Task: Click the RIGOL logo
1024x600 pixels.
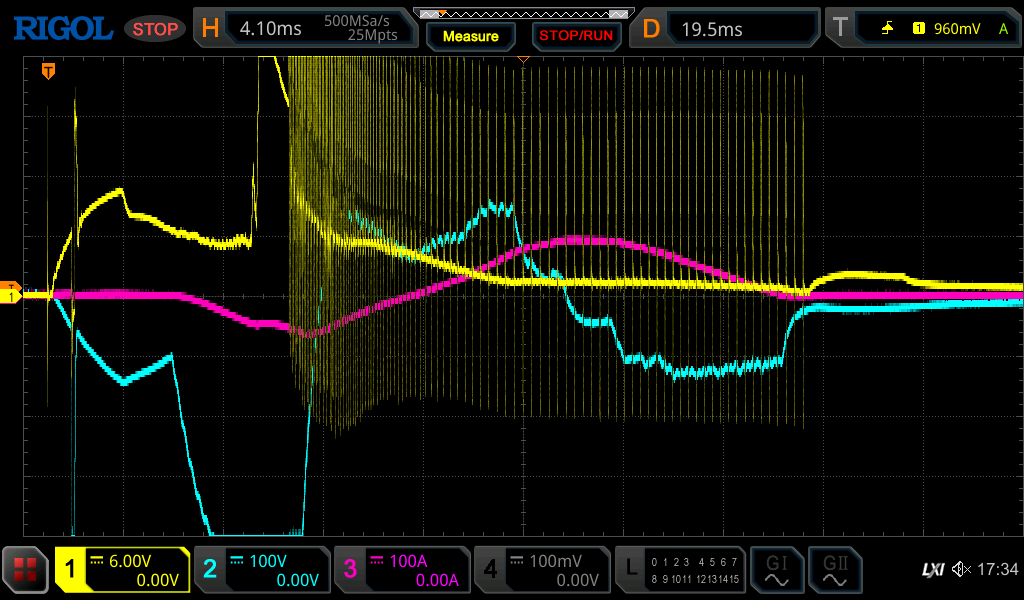Action: coord(62,29)
